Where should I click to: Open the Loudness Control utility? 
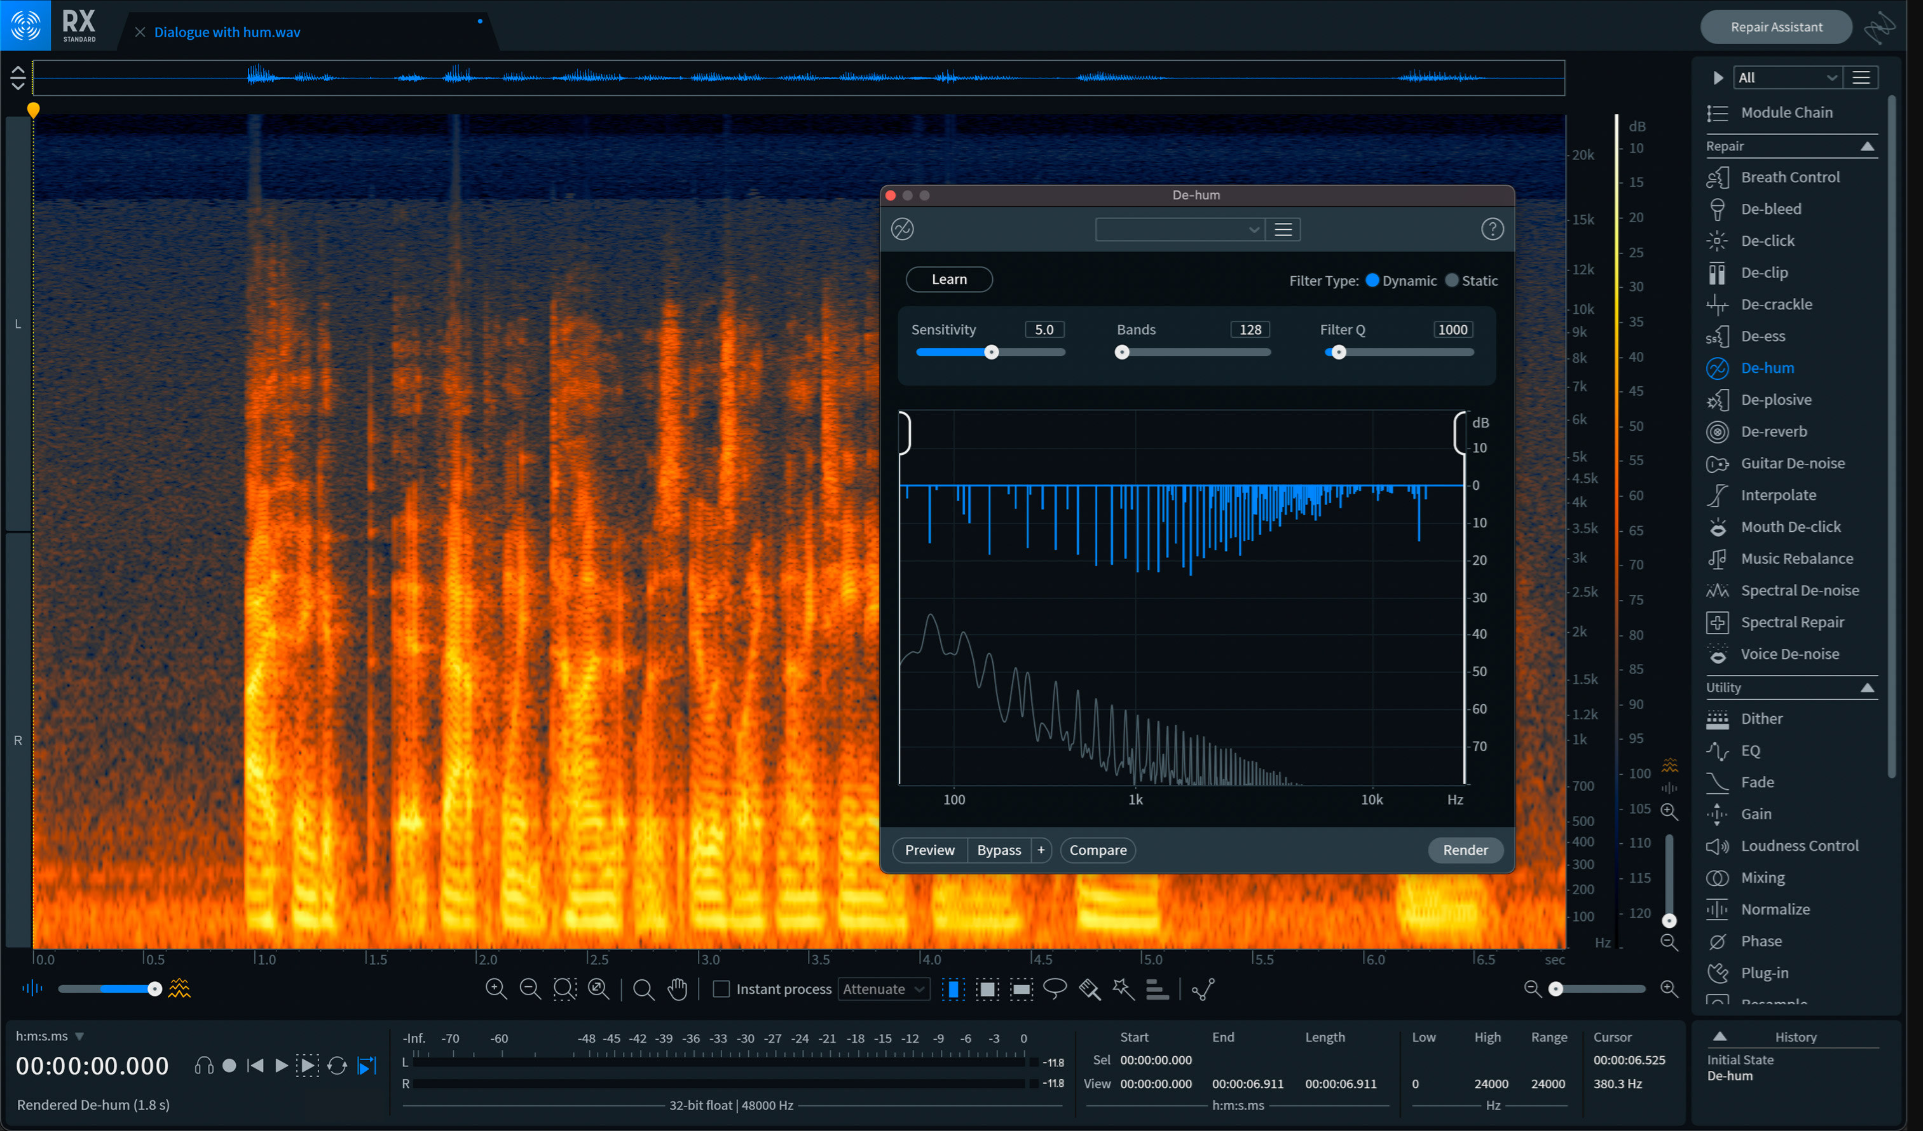coord(1798,845)
